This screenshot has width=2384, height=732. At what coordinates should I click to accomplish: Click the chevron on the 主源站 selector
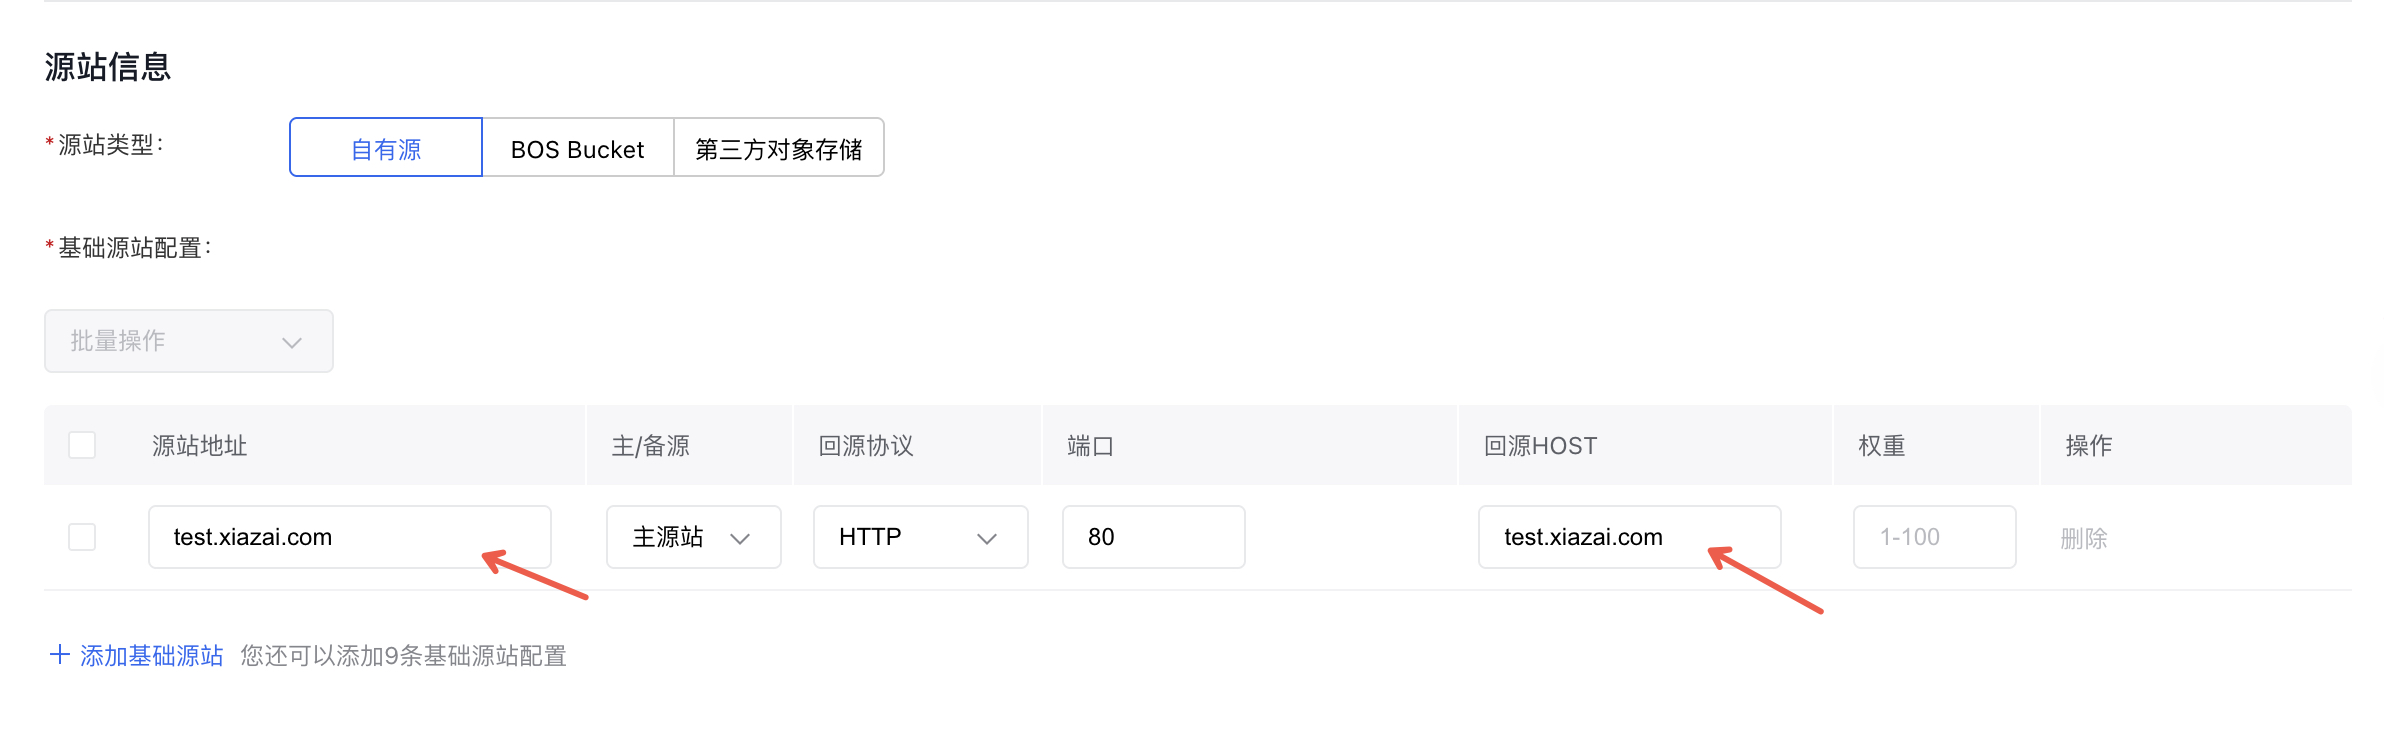pyautogui.click(x=742, y=537)
